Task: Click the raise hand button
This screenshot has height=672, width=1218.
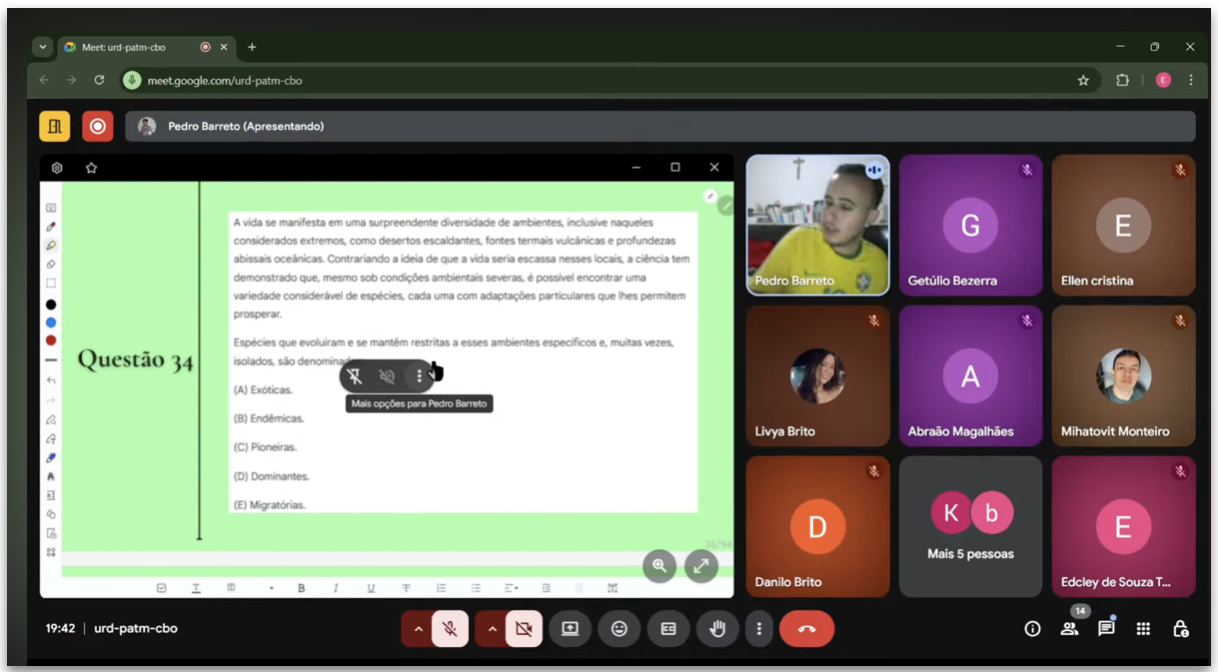Action: click(717, 629)
